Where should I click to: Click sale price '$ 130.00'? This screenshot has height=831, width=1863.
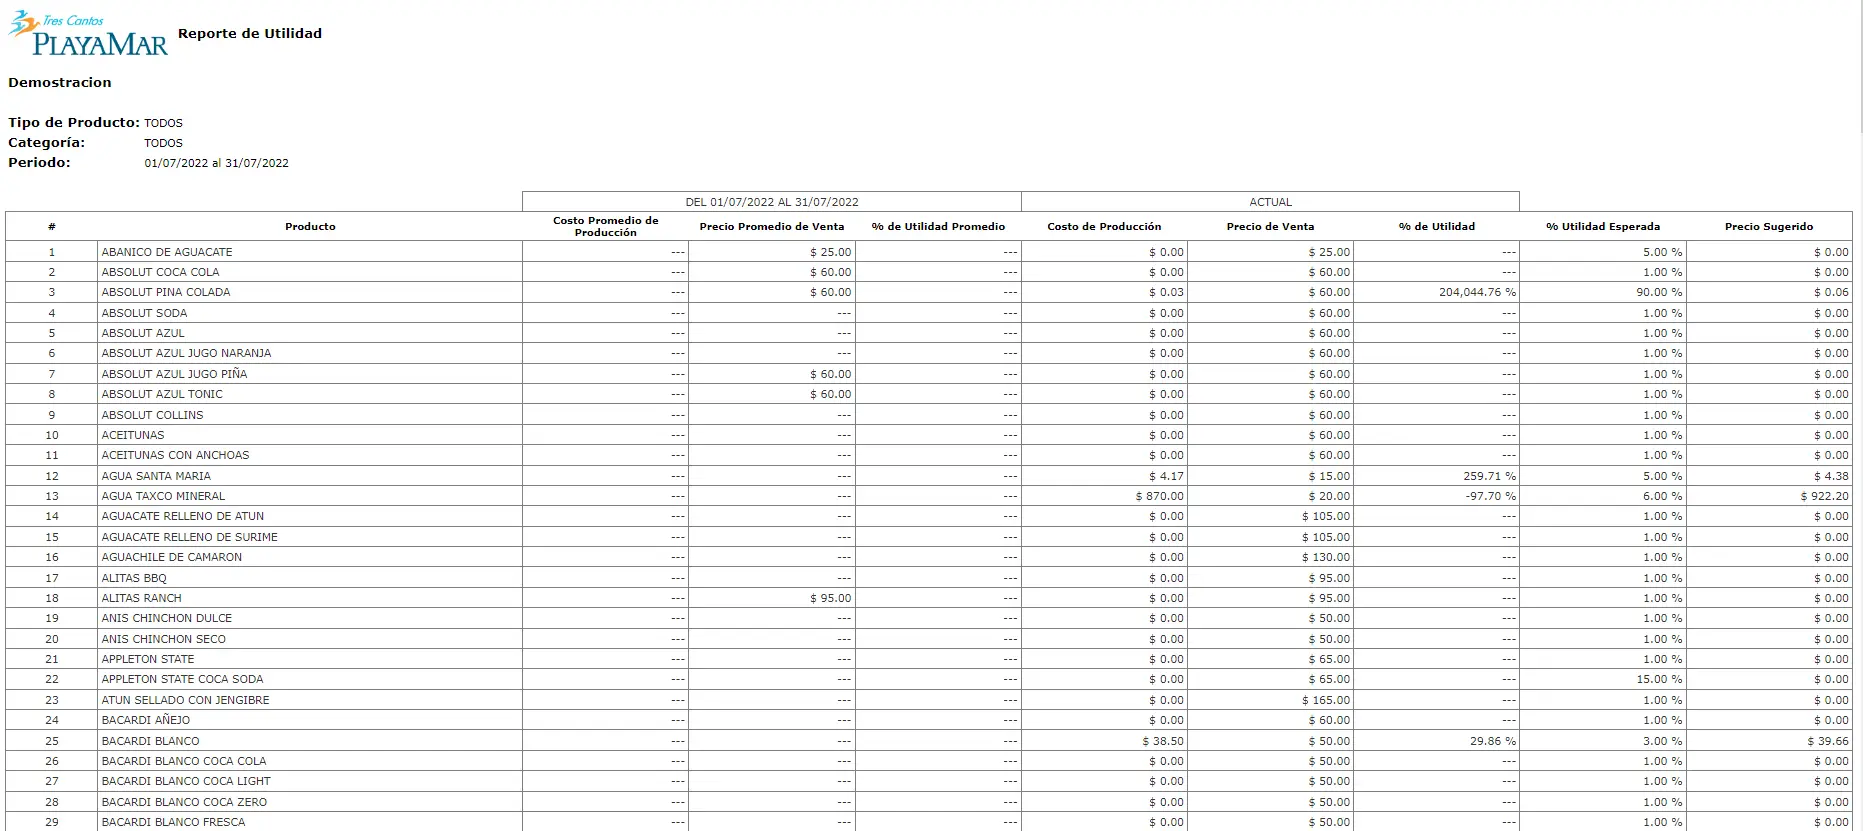(x=1326, y=557)
